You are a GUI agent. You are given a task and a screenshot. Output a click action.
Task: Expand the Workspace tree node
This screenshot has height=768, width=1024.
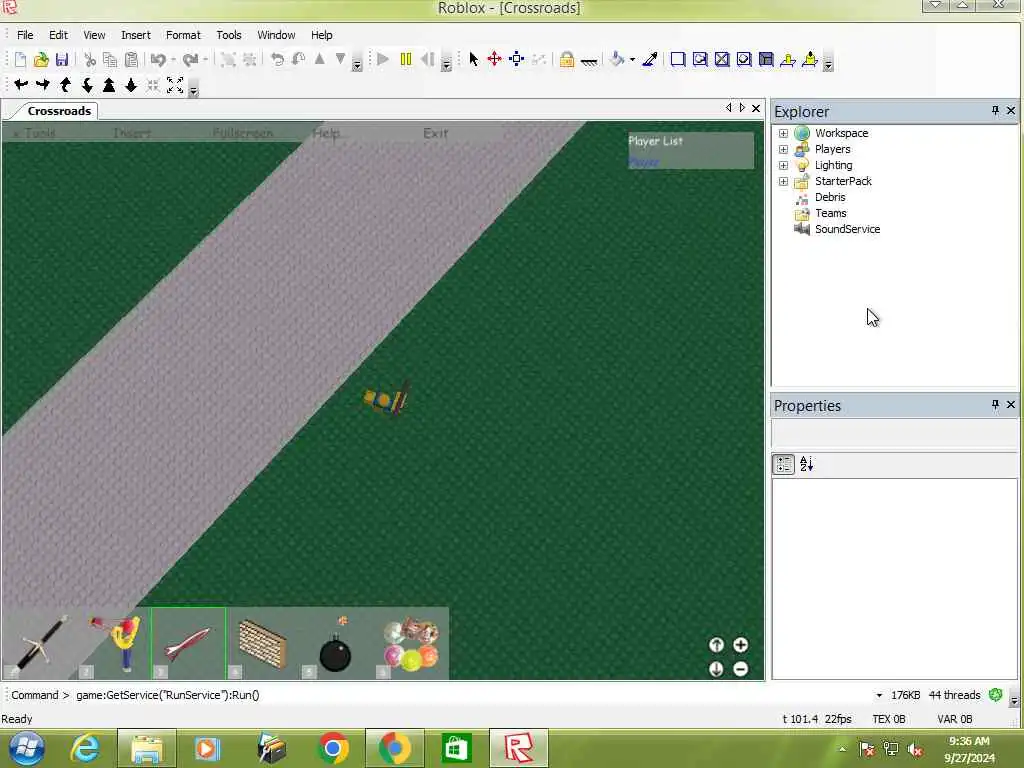click(x=783, y=133)
